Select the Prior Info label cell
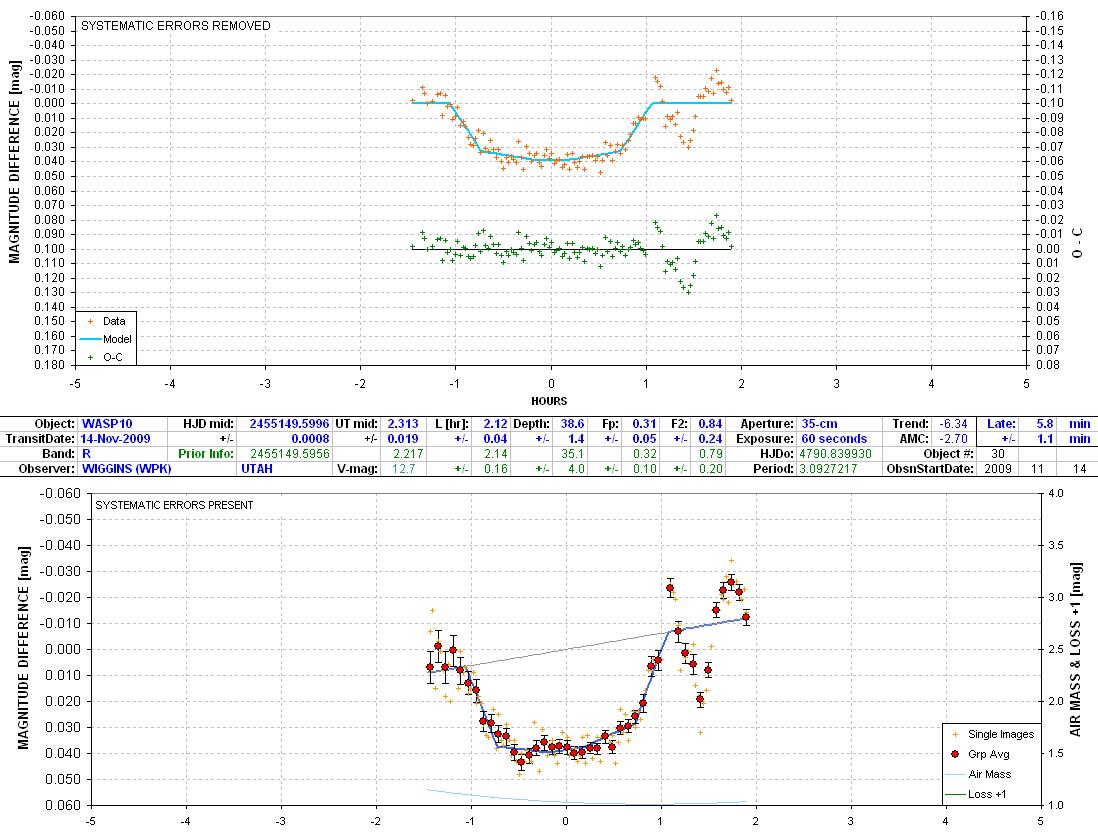Viewport: 1098px width, 832px height. point(206,453)
